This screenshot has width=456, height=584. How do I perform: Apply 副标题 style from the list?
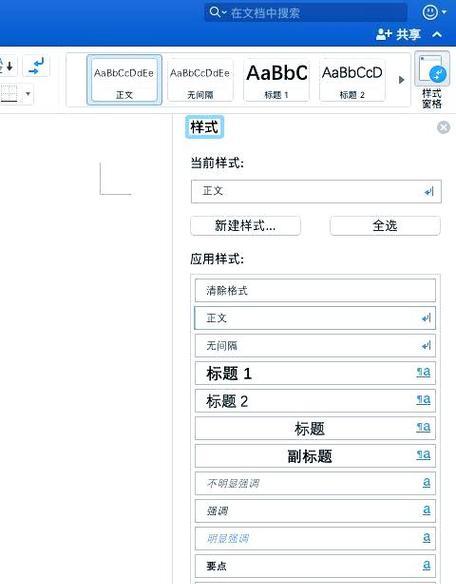pos(315,456)
